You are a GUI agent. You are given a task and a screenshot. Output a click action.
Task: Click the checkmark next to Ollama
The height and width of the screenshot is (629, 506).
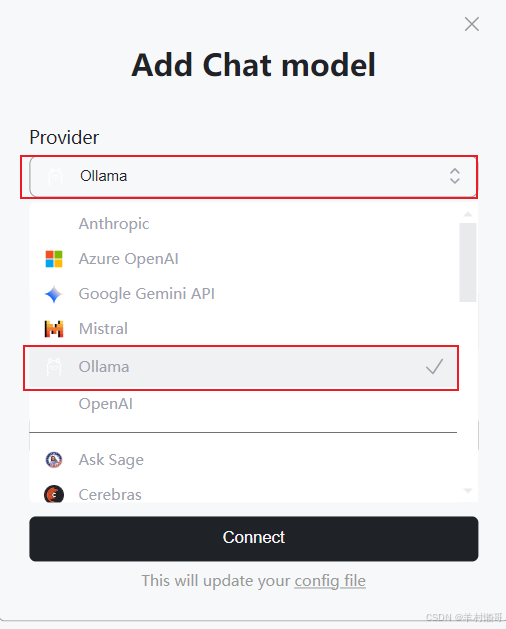[x=434, y=367]
